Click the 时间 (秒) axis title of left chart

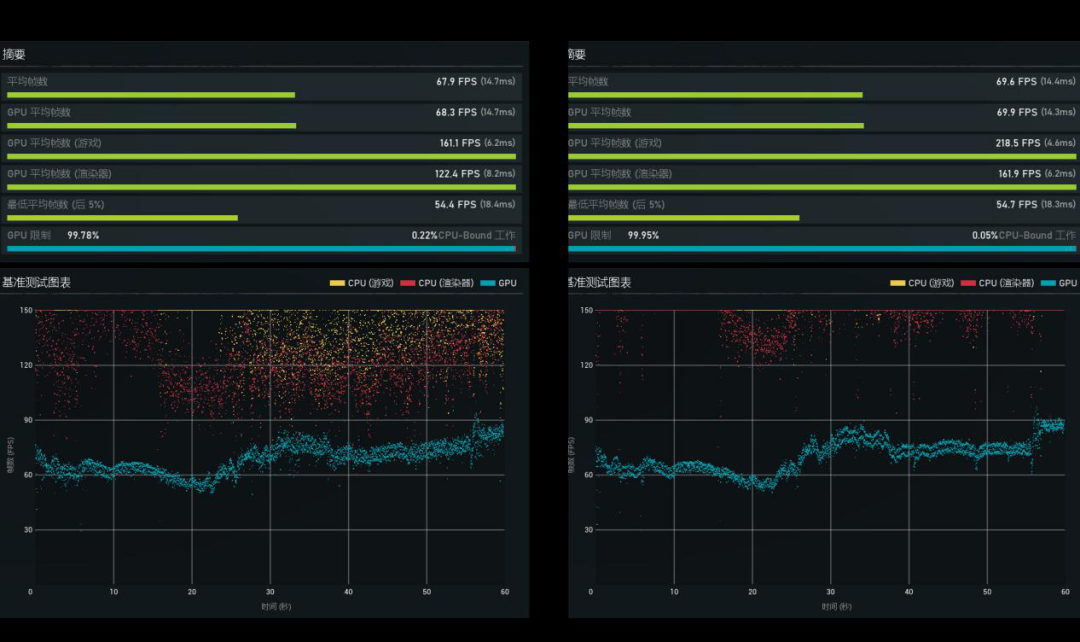[276, 607]
